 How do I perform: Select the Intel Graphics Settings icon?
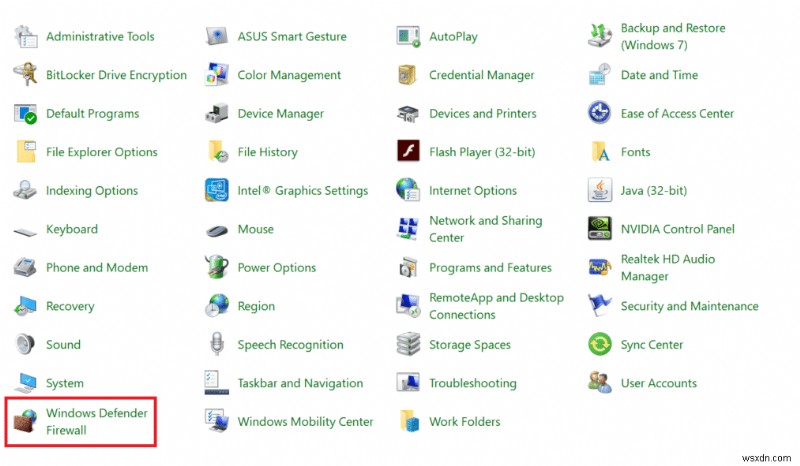[x=217, y=190]
